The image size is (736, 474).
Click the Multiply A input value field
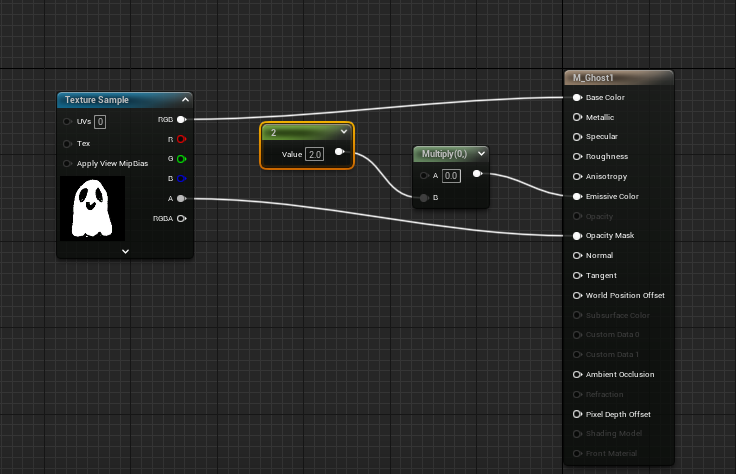pyautogui.click(x=451, y=176)
